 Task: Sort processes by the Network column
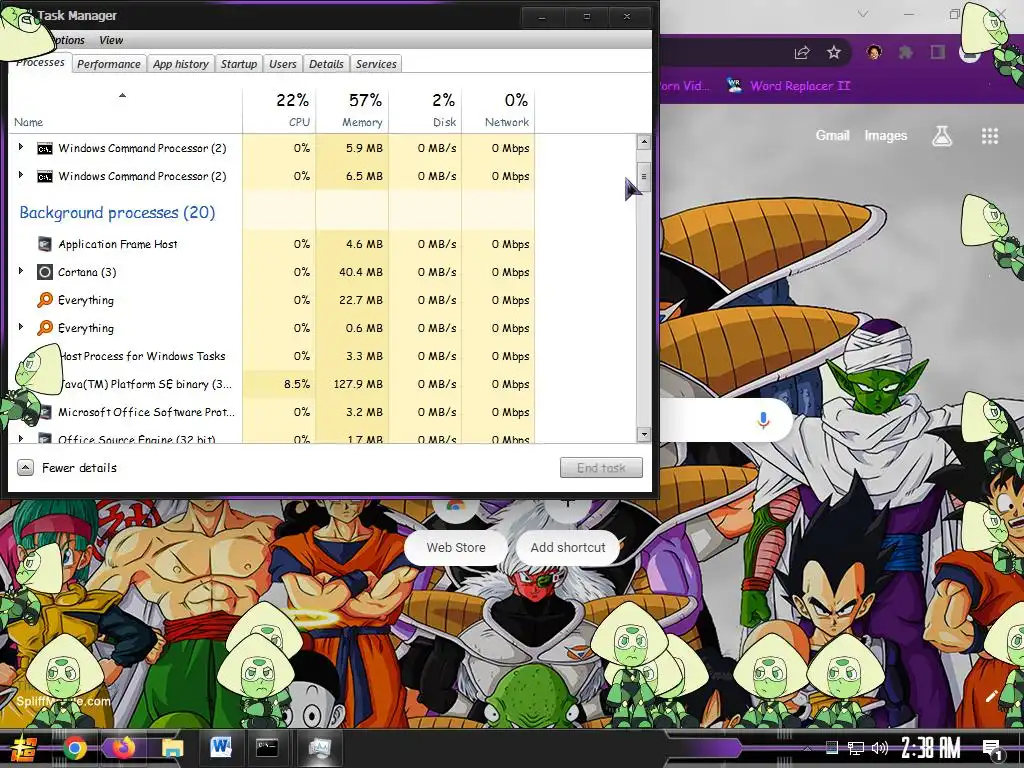click(498, 110)
